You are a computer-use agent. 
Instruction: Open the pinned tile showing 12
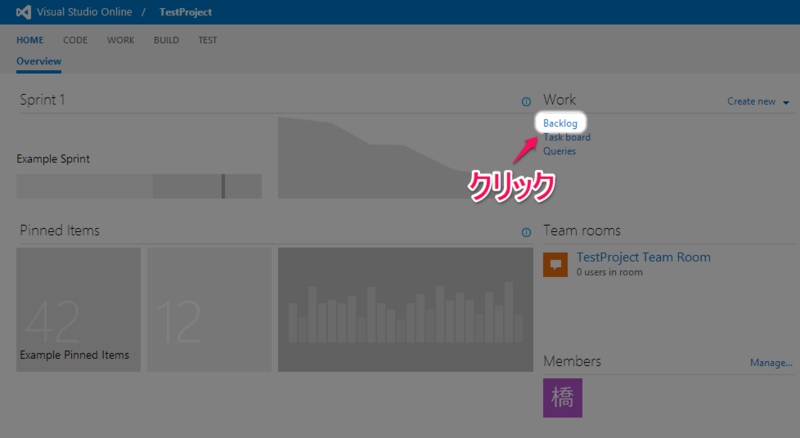point(209,309)
